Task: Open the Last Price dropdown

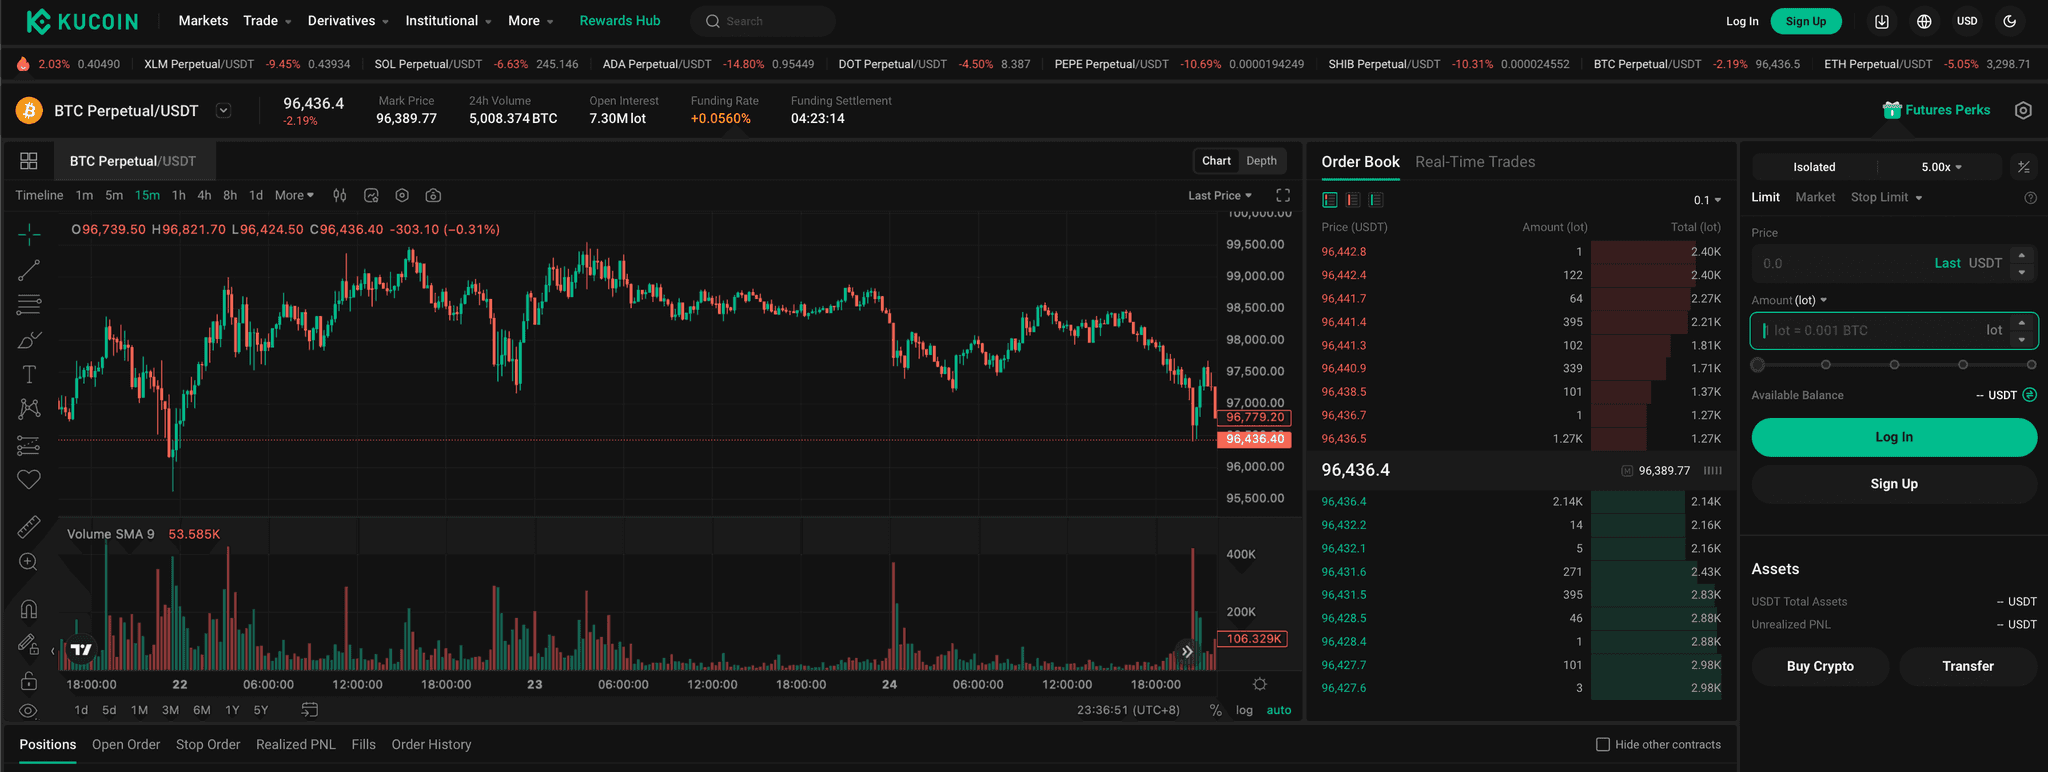Action: [x=1220, y=196]
